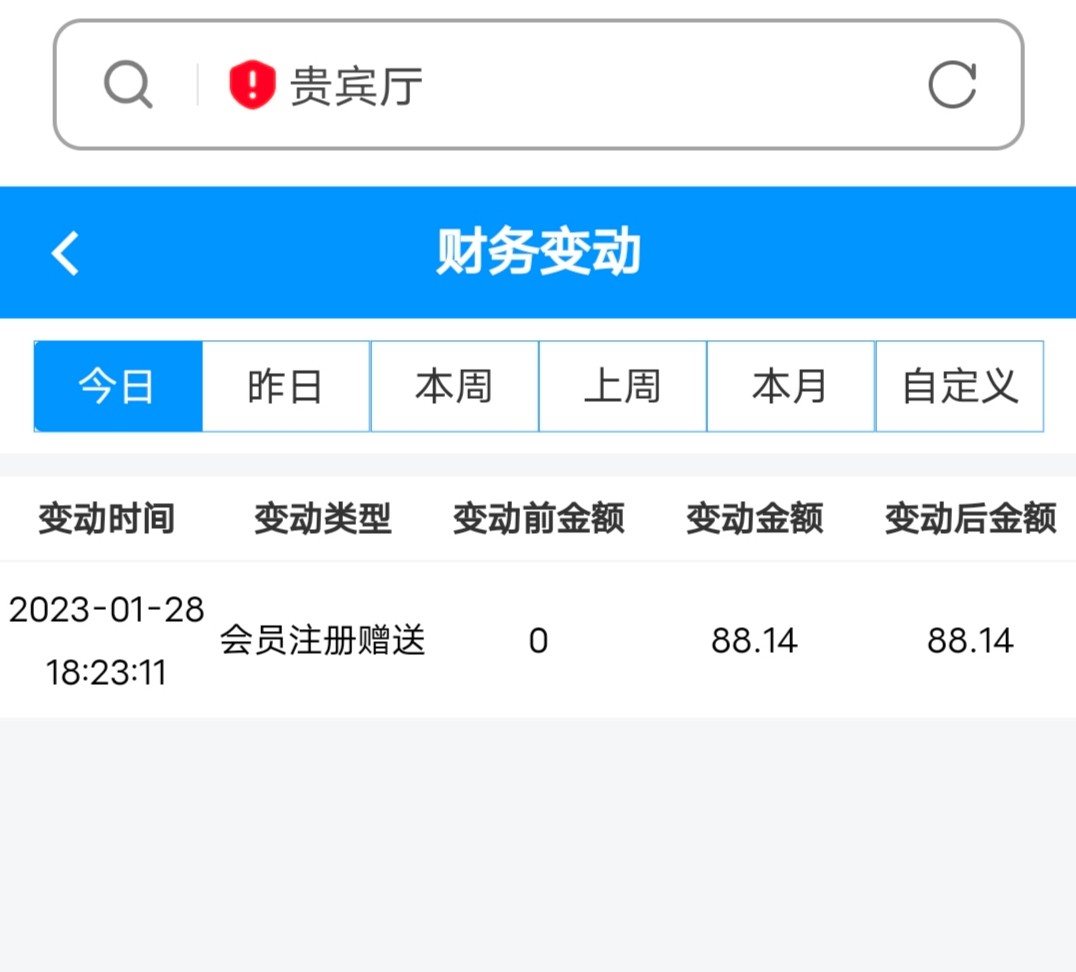Image resolution: width=1076 pixels, height=972 pixels.
Task: Tap the search magnifier icon in address bar
Action: tap(128, 85)
